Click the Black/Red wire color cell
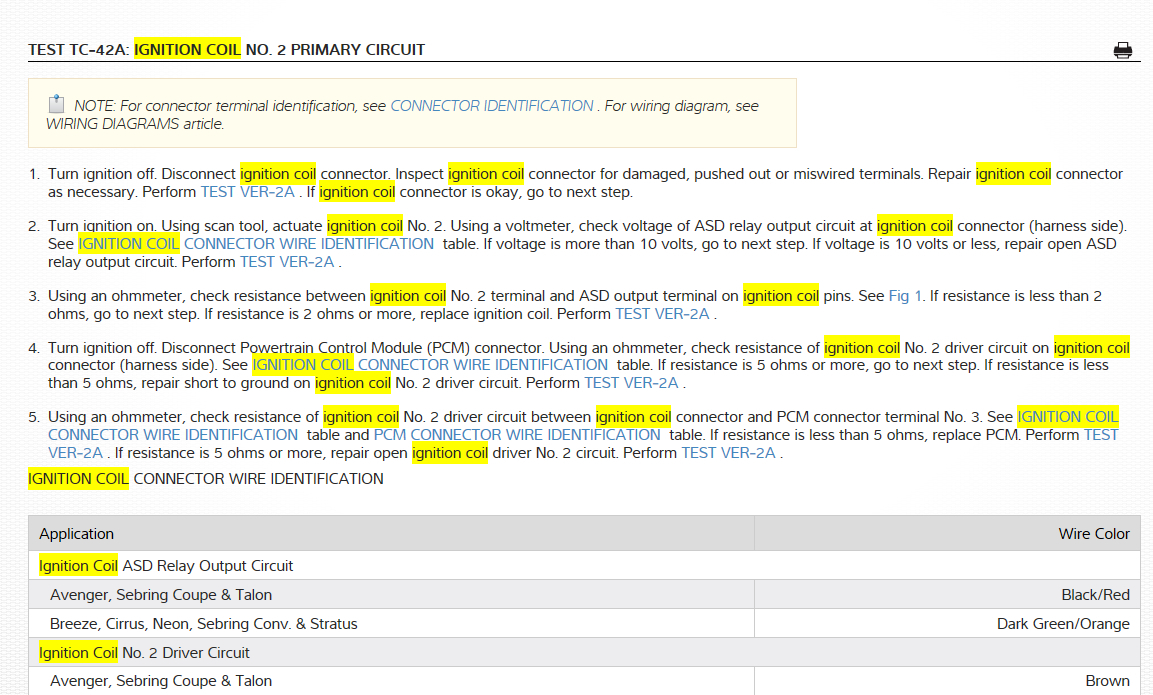Viewport: 1153px width, 695px height. (x=947, y=594)
